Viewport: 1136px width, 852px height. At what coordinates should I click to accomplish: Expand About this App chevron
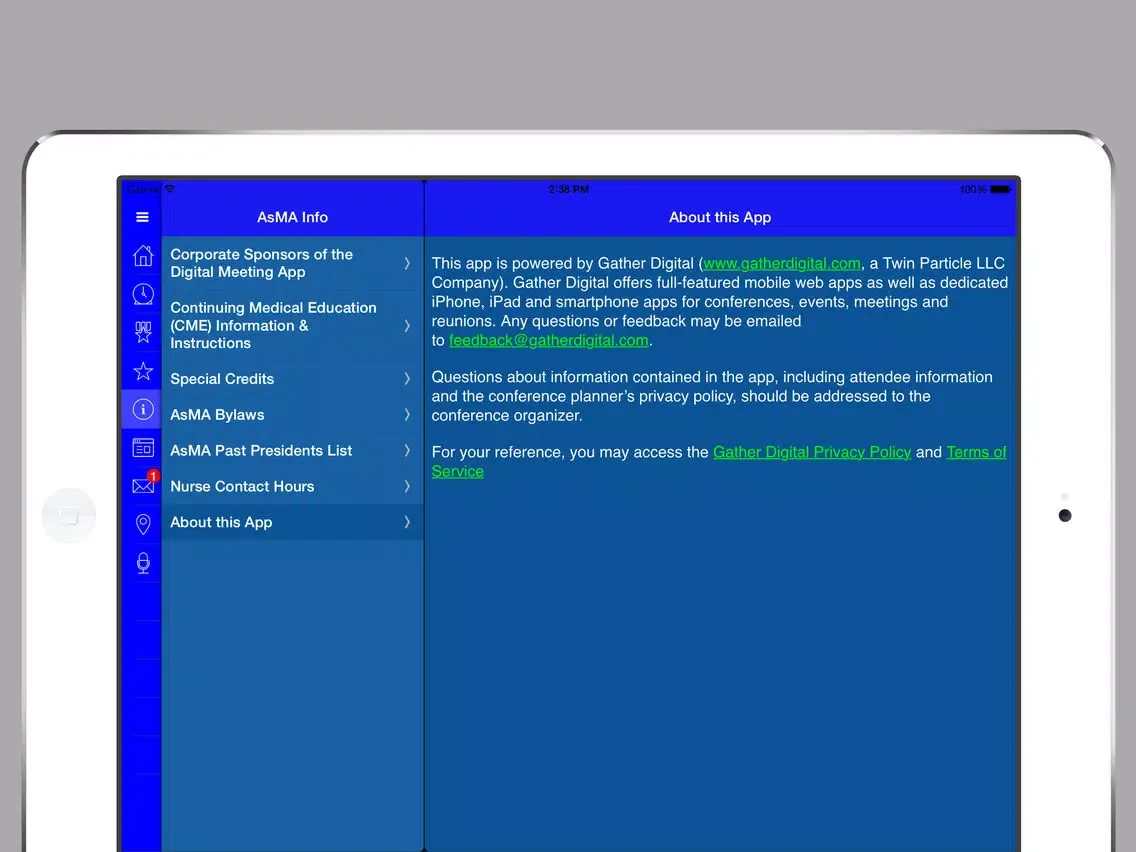coord(407,522)
